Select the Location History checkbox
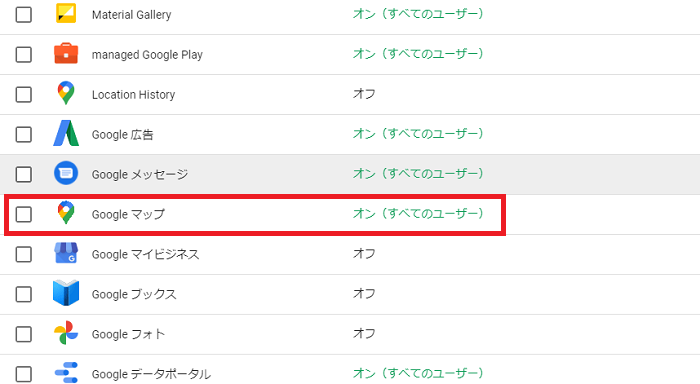Viewport: 700px width, 384px height. coord(24,95)
